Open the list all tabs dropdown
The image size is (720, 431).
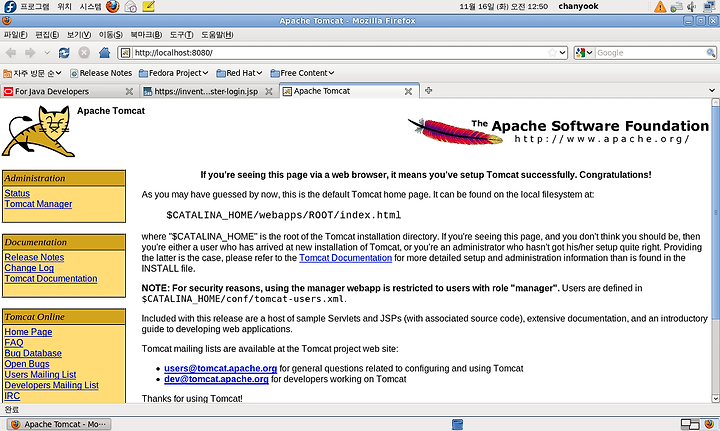click(x=712, y=90)
